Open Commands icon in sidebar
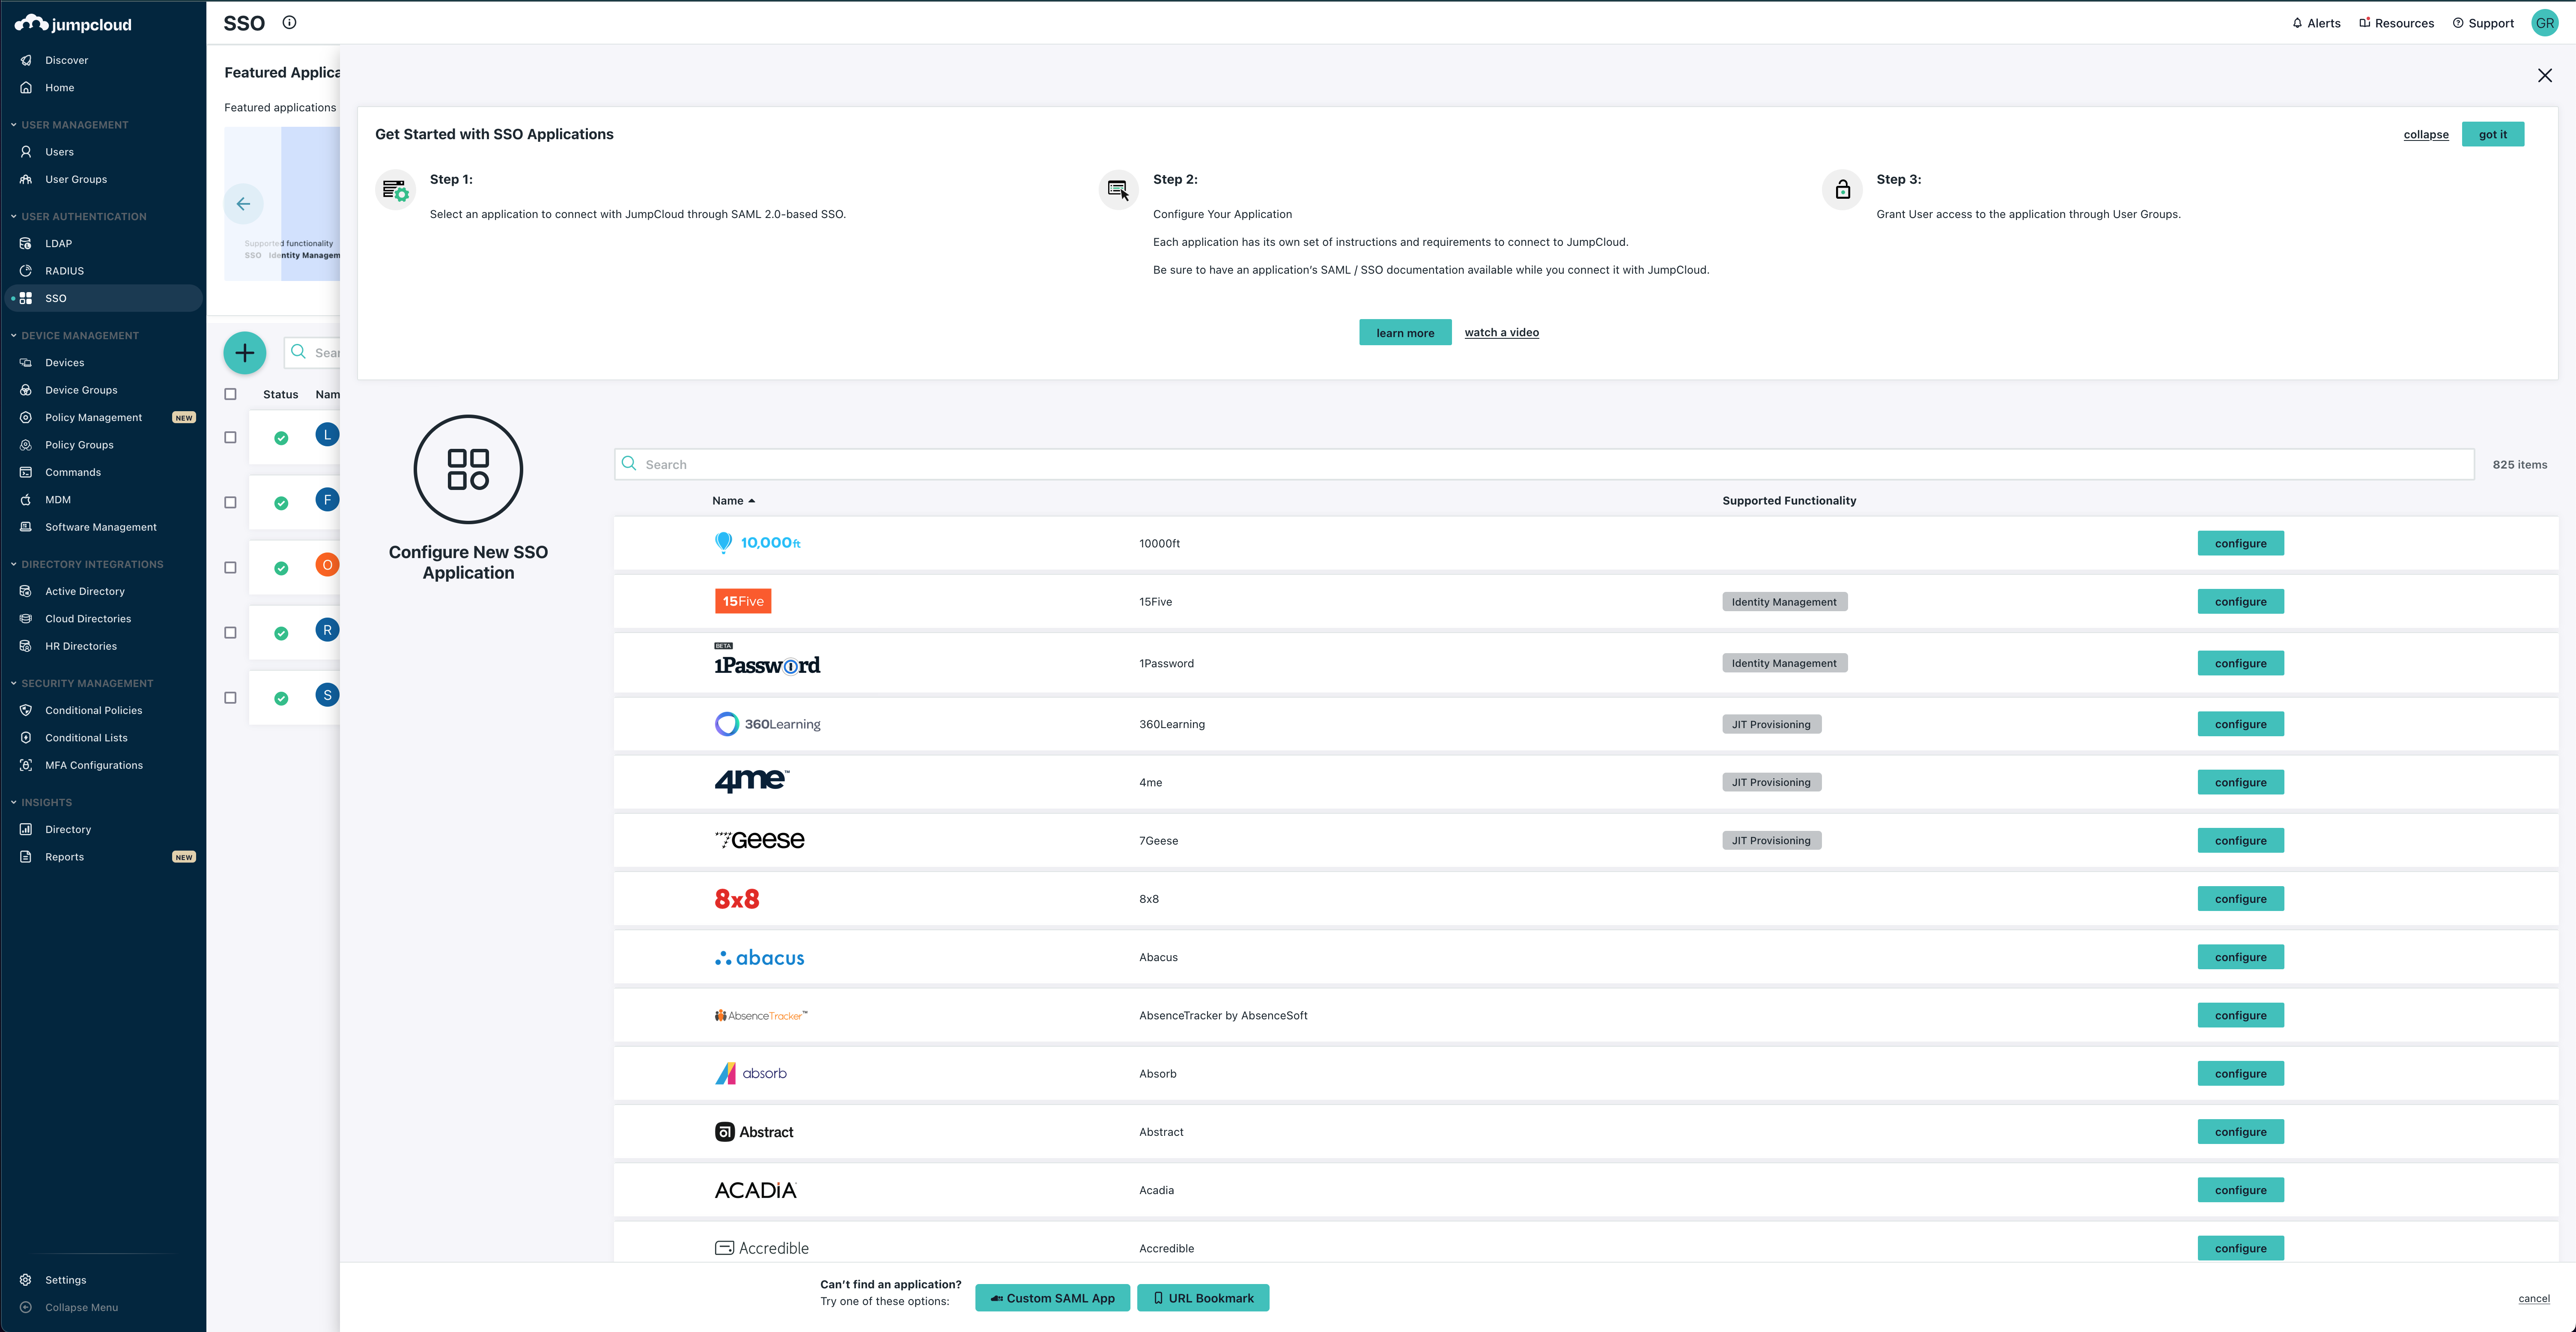Screen dimensions: 2576x1332 26,472
